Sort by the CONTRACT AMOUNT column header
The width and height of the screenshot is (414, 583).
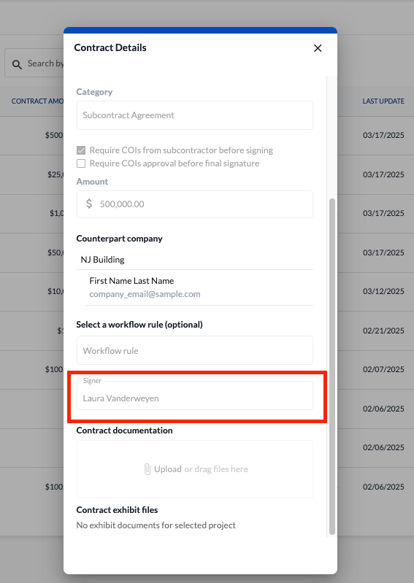37,101
